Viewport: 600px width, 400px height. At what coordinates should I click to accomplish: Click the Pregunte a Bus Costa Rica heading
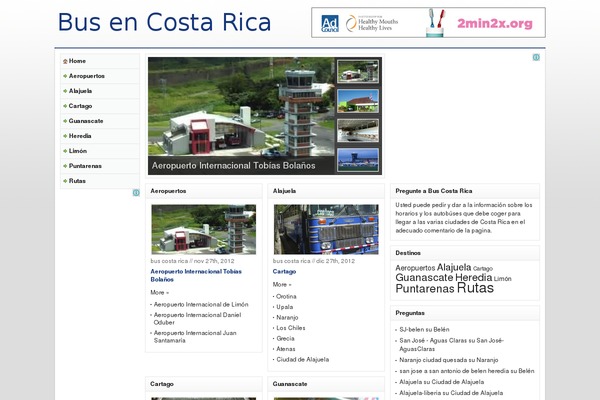point(434,191)
